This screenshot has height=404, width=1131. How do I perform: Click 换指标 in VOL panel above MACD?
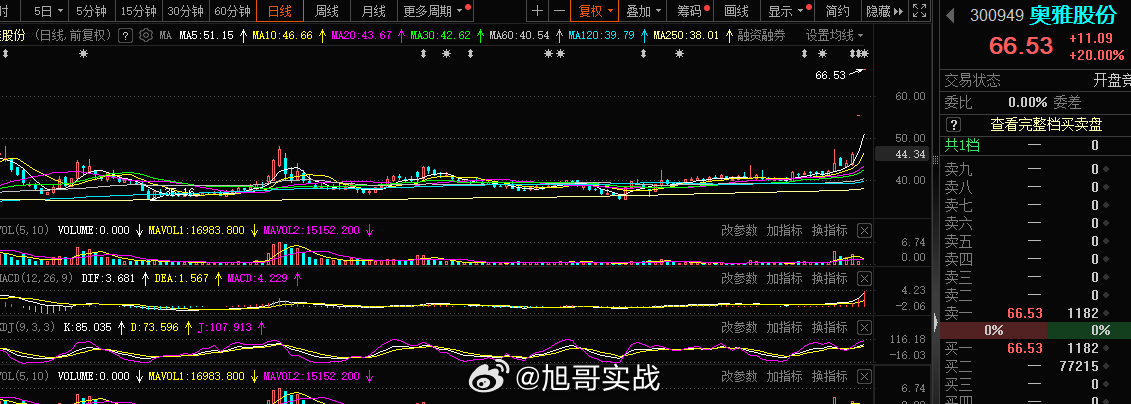tap(829, 231)
